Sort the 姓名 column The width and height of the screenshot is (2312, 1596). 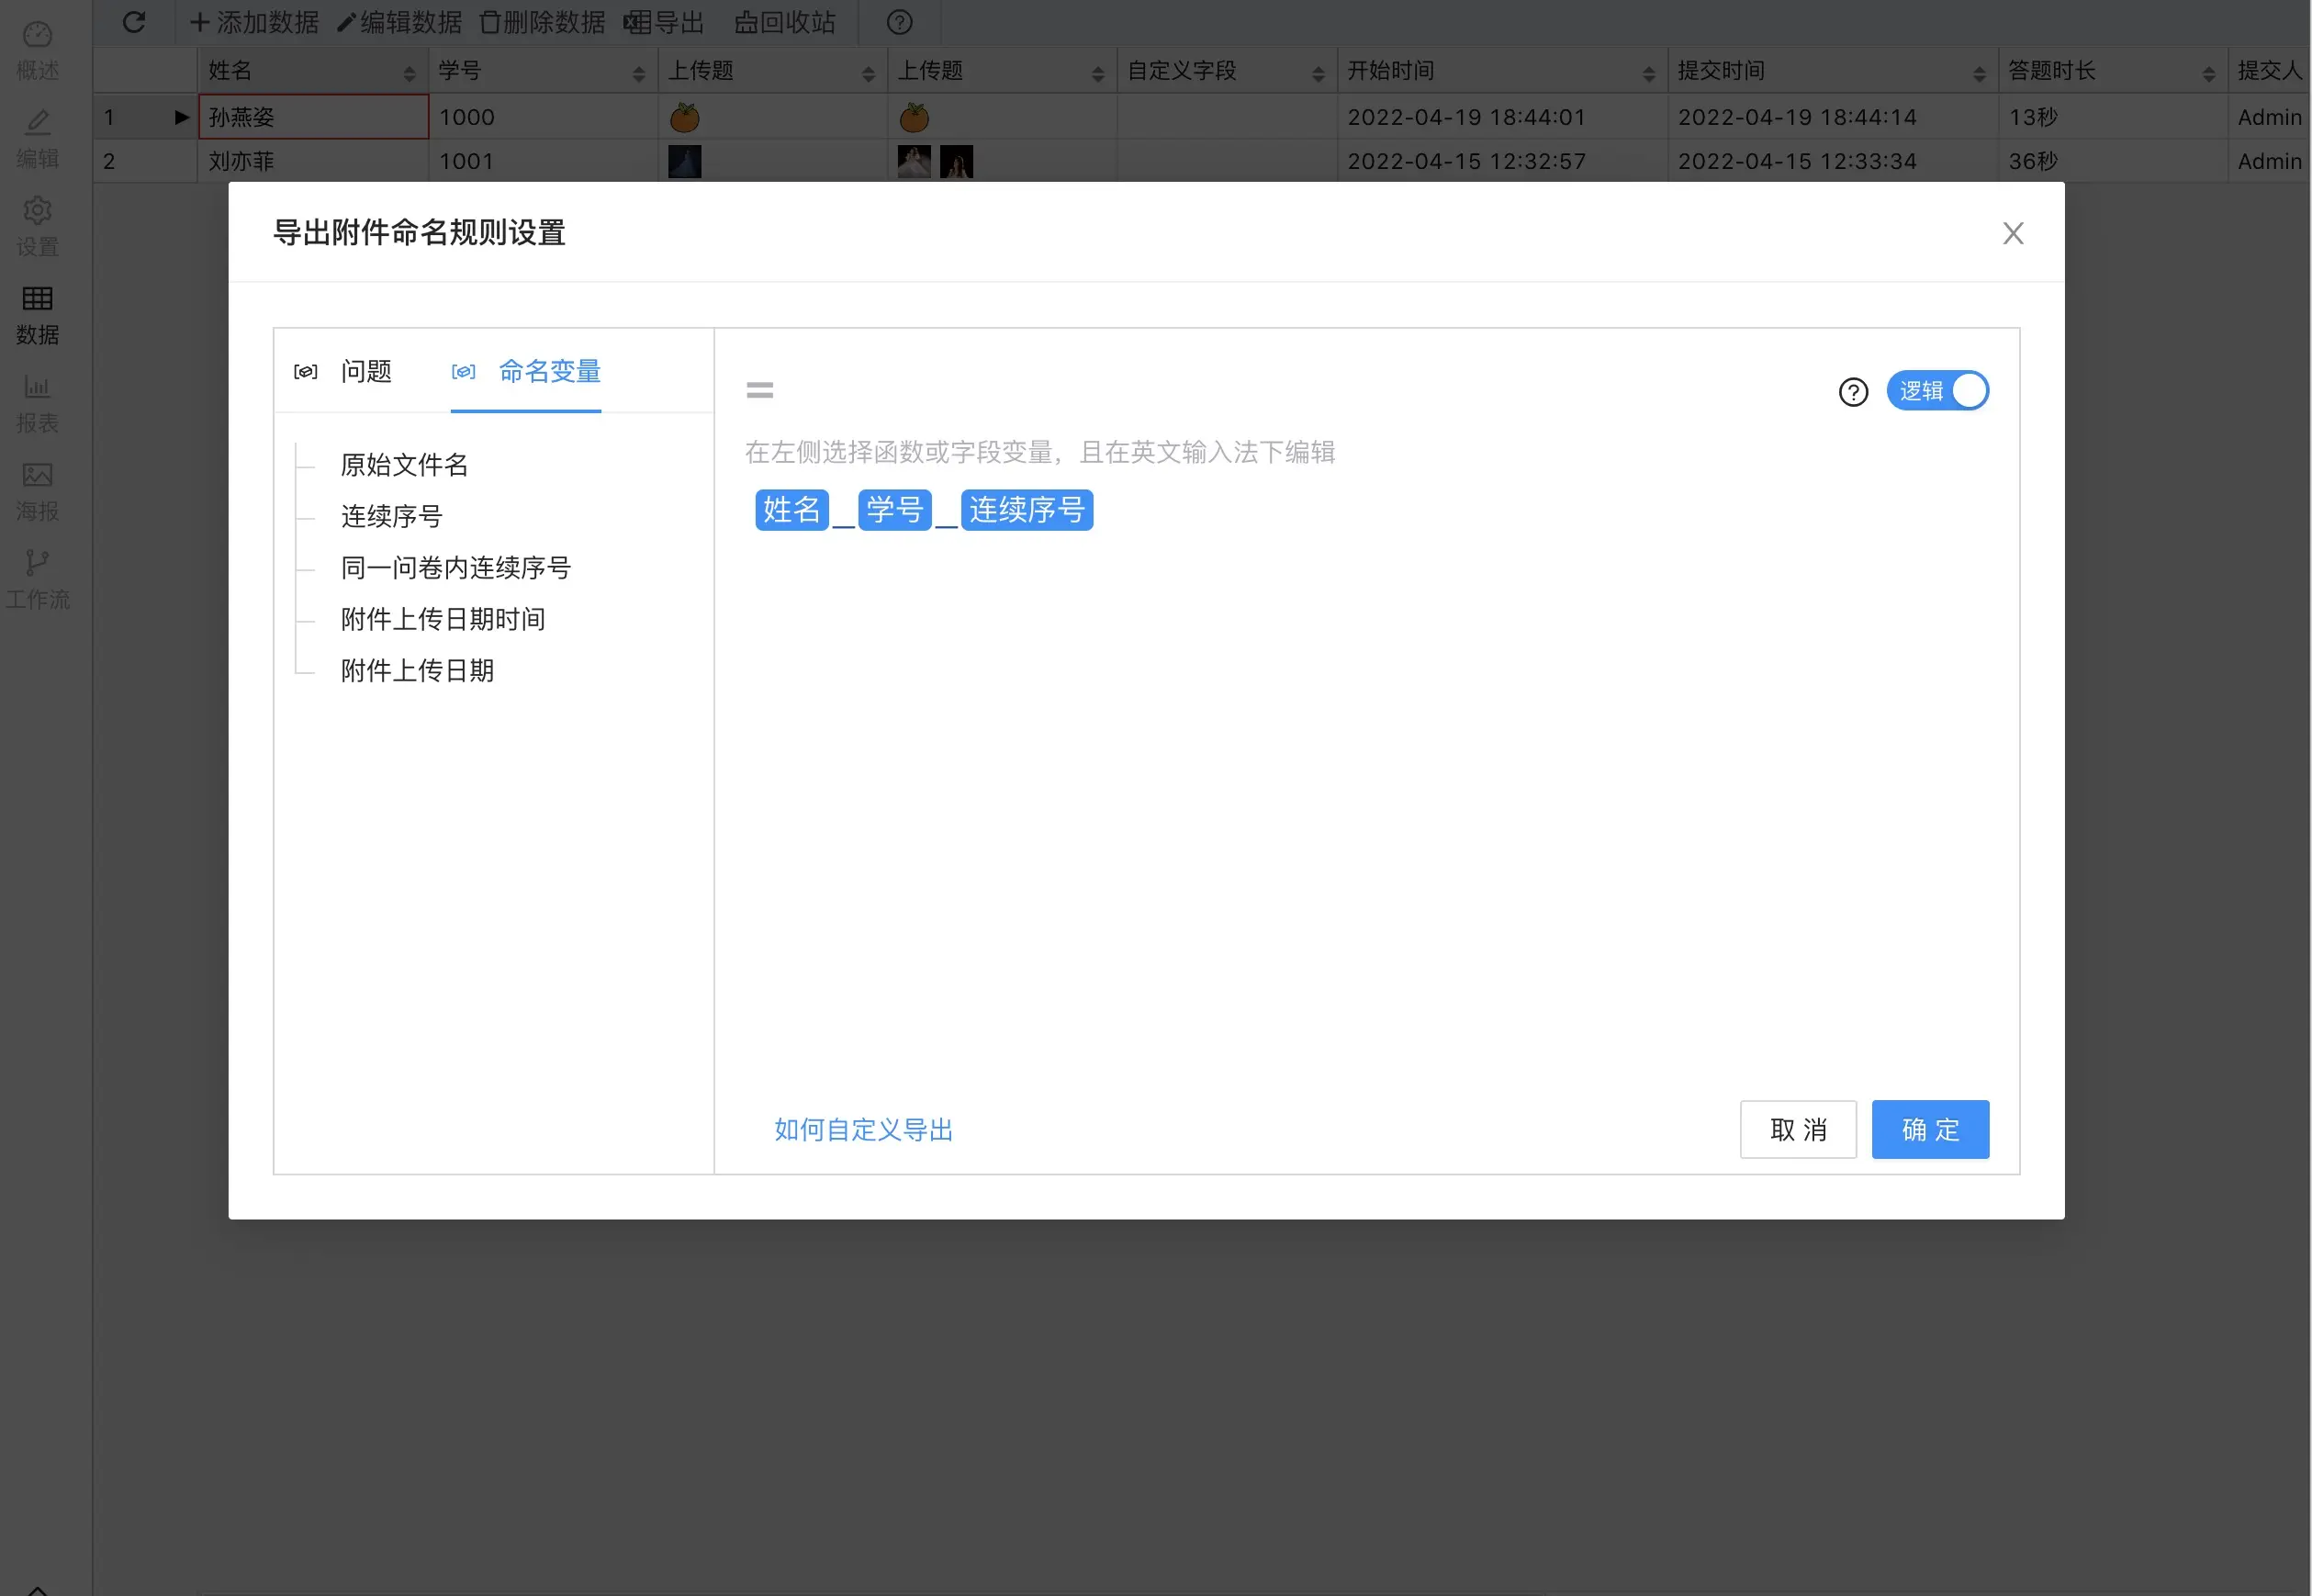pyautogui.click(x=409, y=72)
